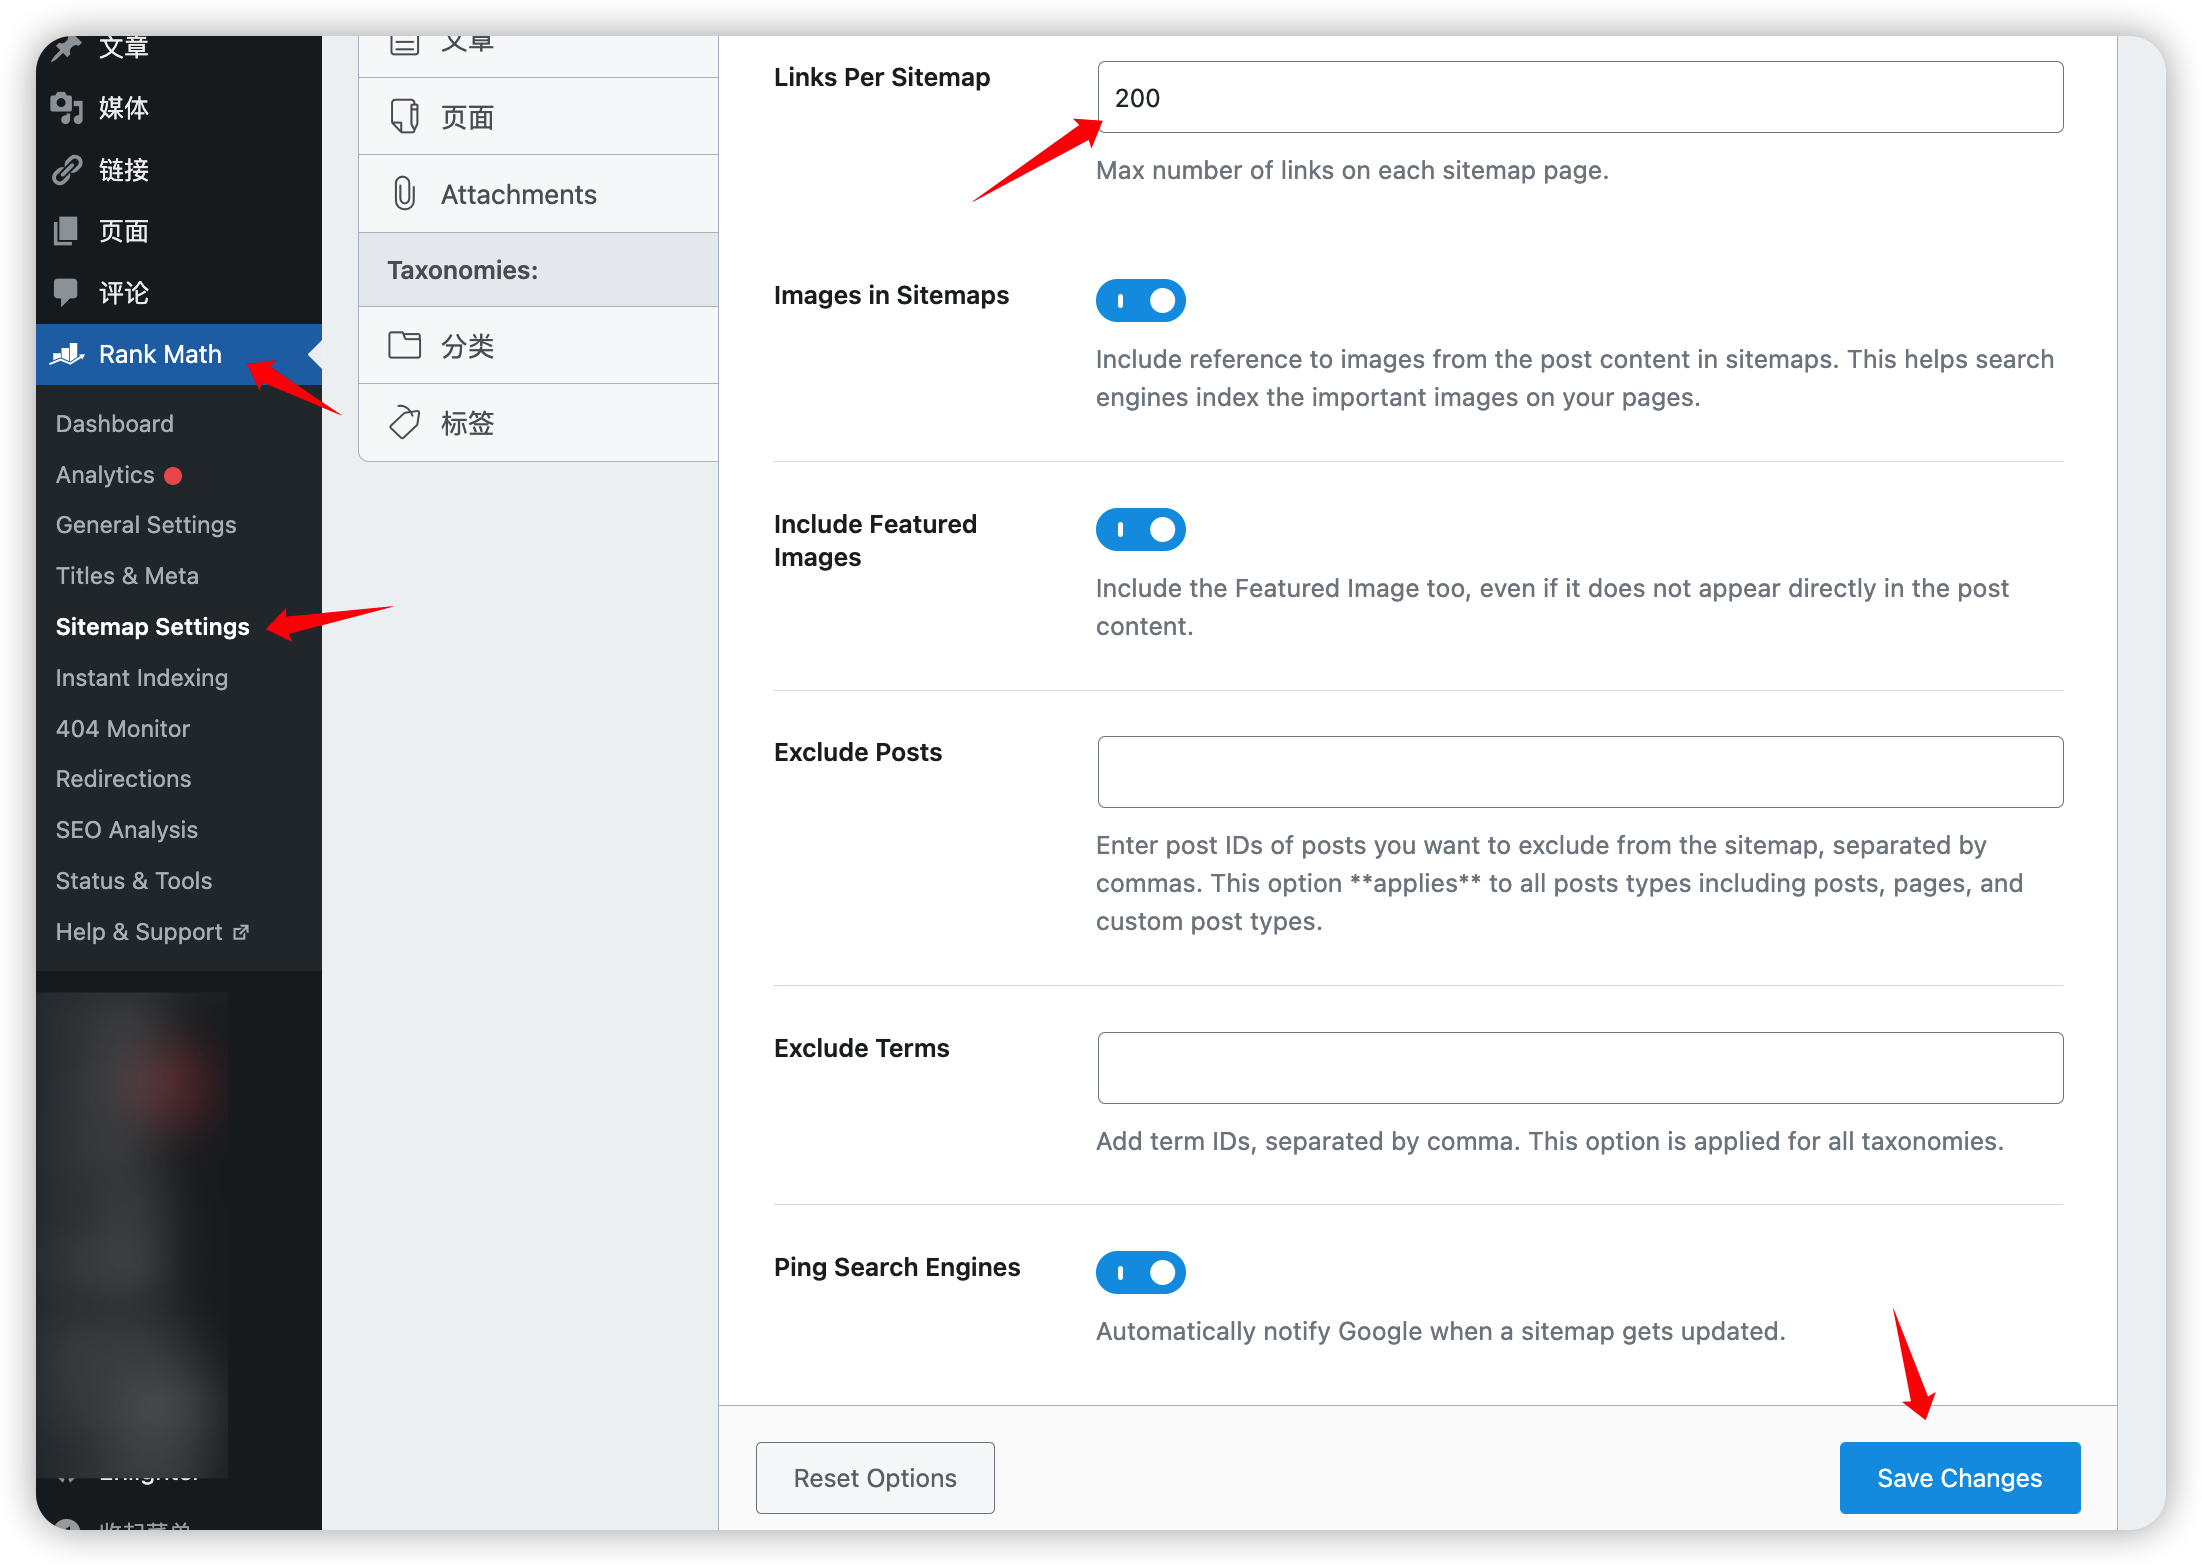This screenshot has height=1566, width=2202.
Task: Click the 评论 comments bubble icon
Action: (66, 292)
